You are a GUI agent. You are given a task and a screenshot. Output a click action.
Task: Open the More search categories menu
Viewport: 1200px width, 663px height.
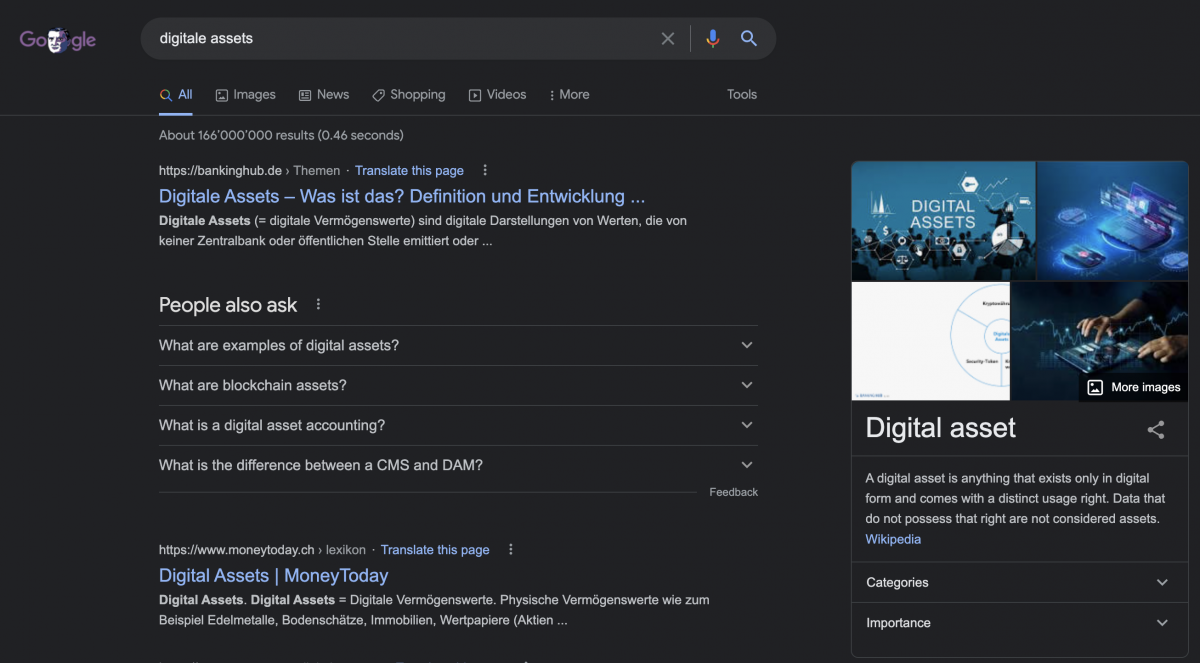click(569, 95)
